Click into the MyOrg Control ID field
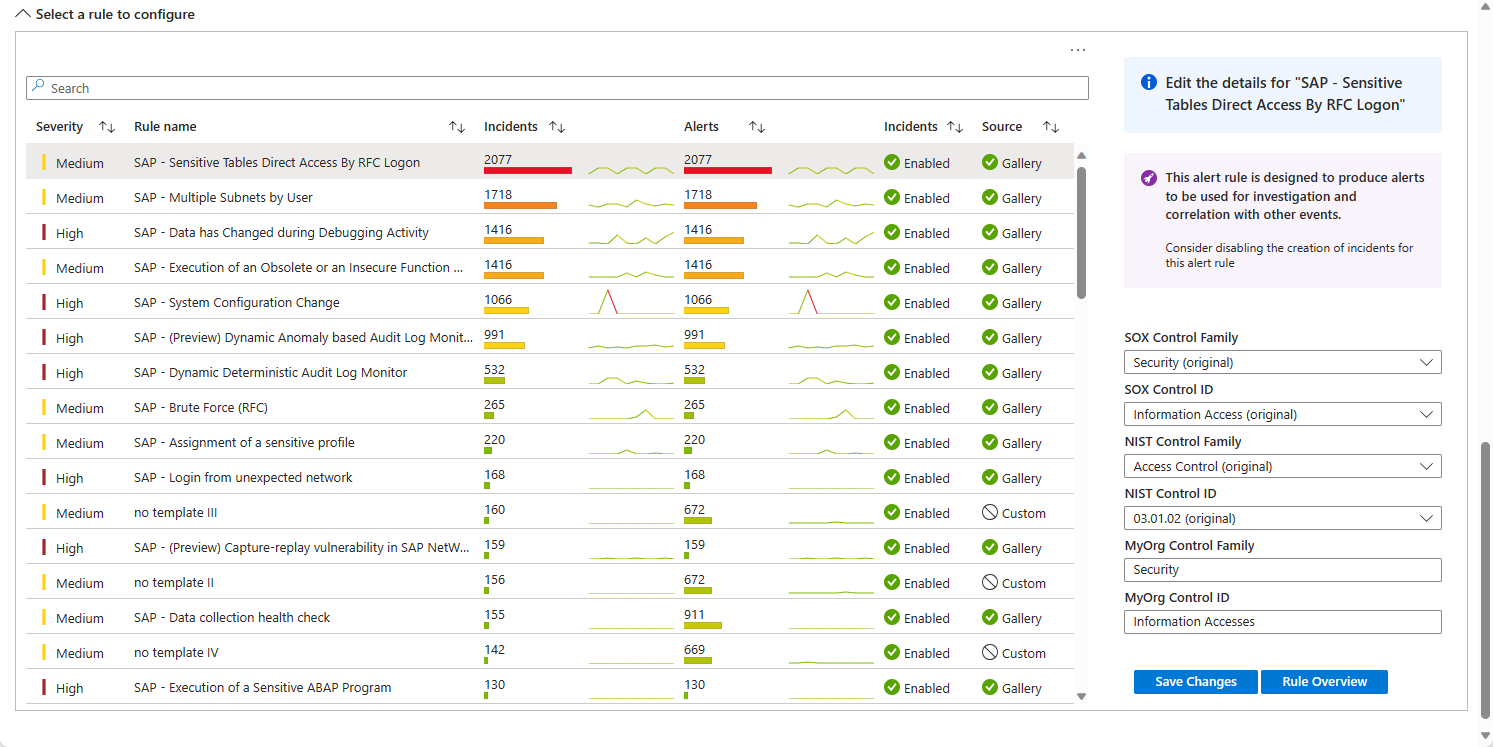The width and height of the screenshot is (1493, 747). coord(1282,622)
